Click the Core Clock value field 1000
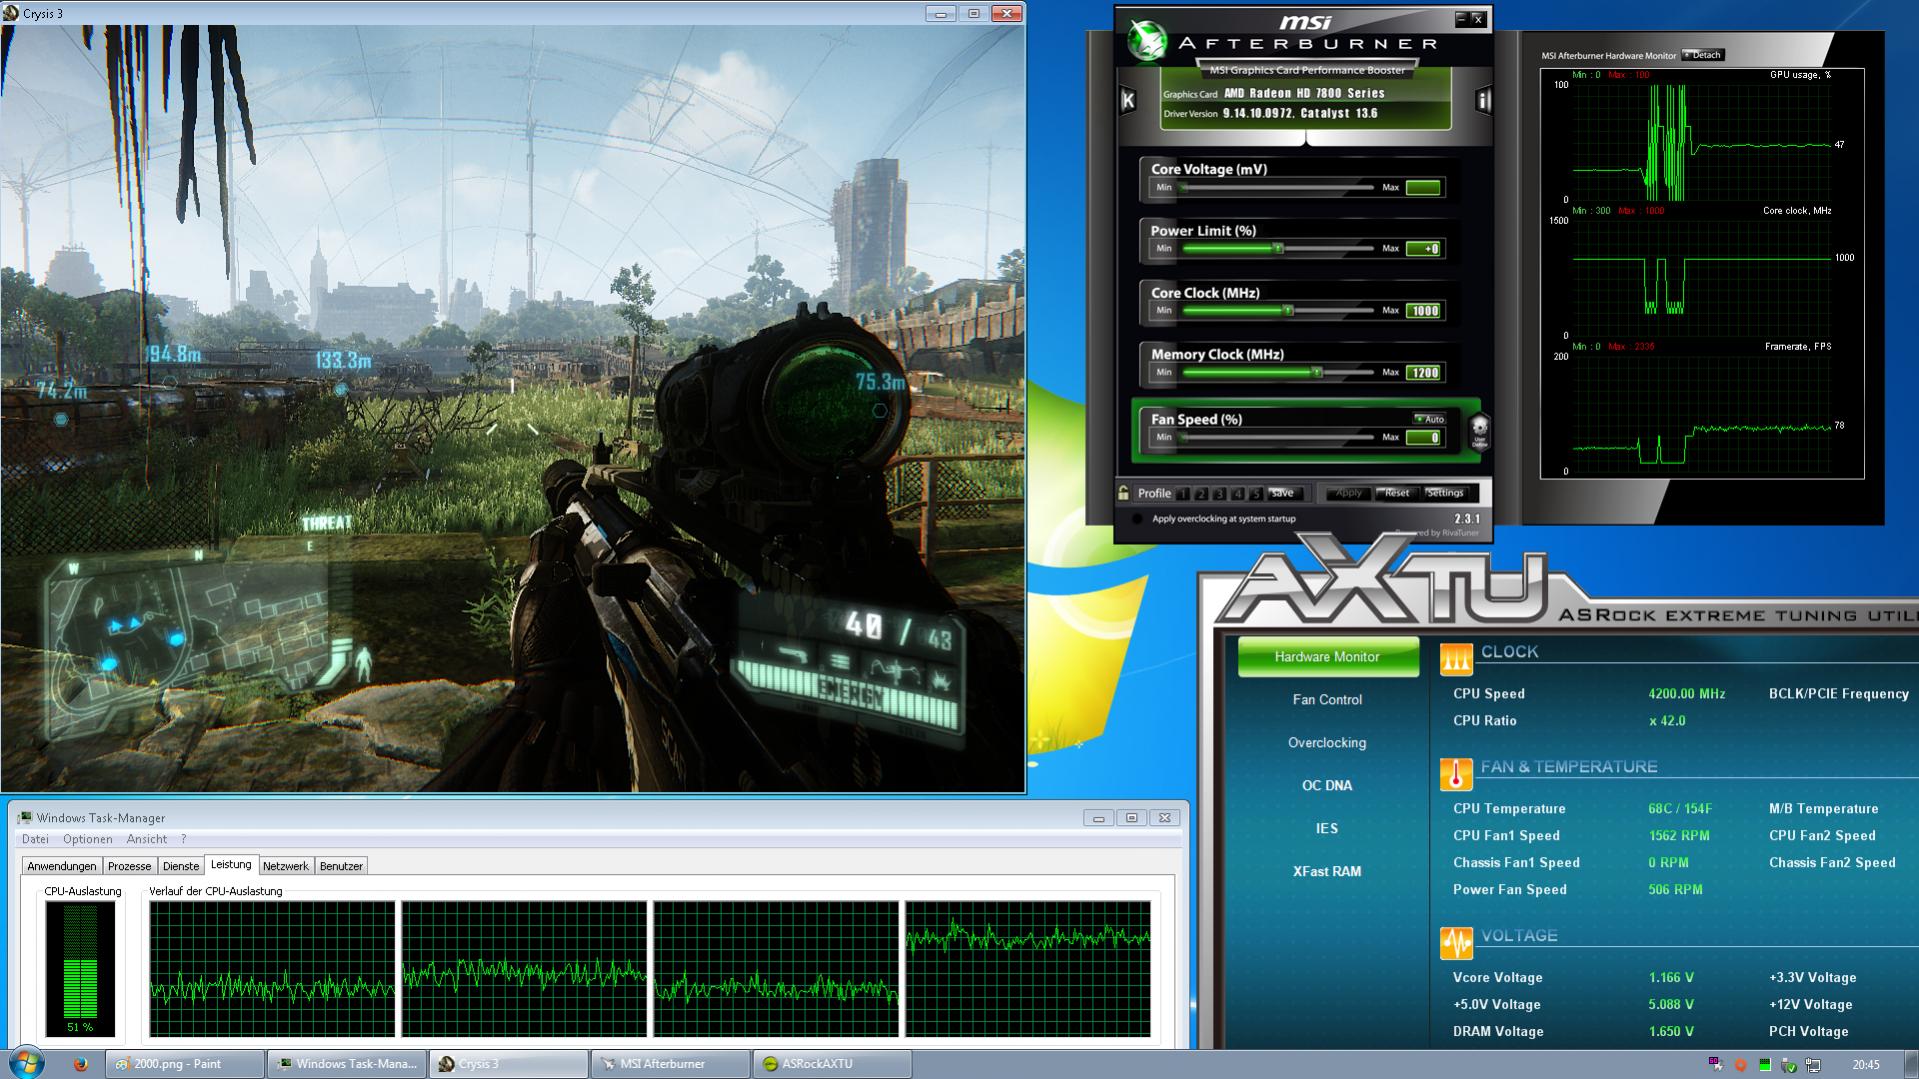The height and width of the screenshot is (1079, 1919). click(1424, 311)
